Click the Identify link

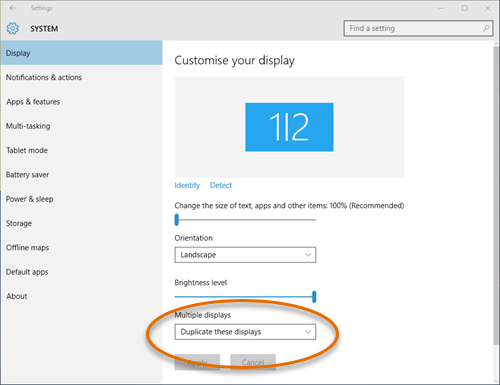tap(187, 185)
